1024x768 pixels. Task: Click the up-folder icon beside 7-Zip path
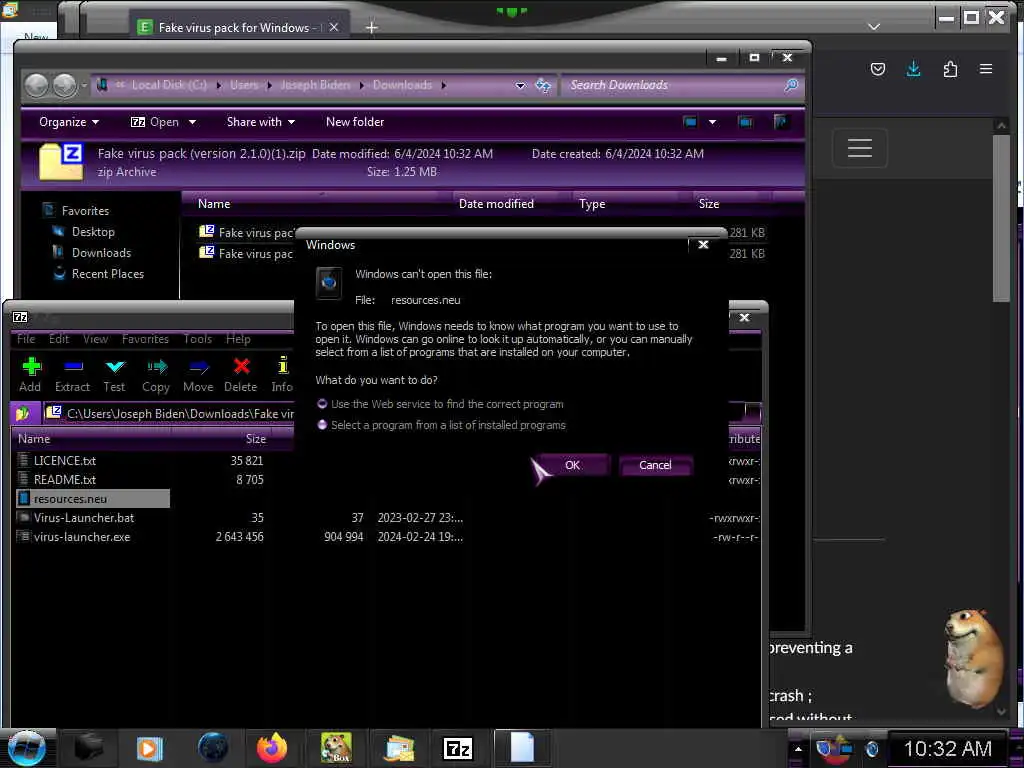(23, 413)
